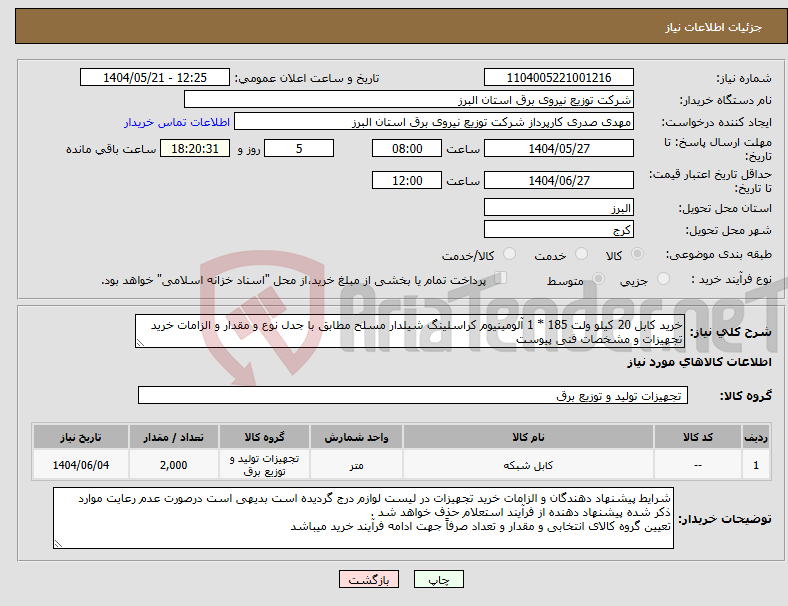
Task: Toggle the اسناد خزانه اسلامی payment checkbox
Action: coord(501,278)
